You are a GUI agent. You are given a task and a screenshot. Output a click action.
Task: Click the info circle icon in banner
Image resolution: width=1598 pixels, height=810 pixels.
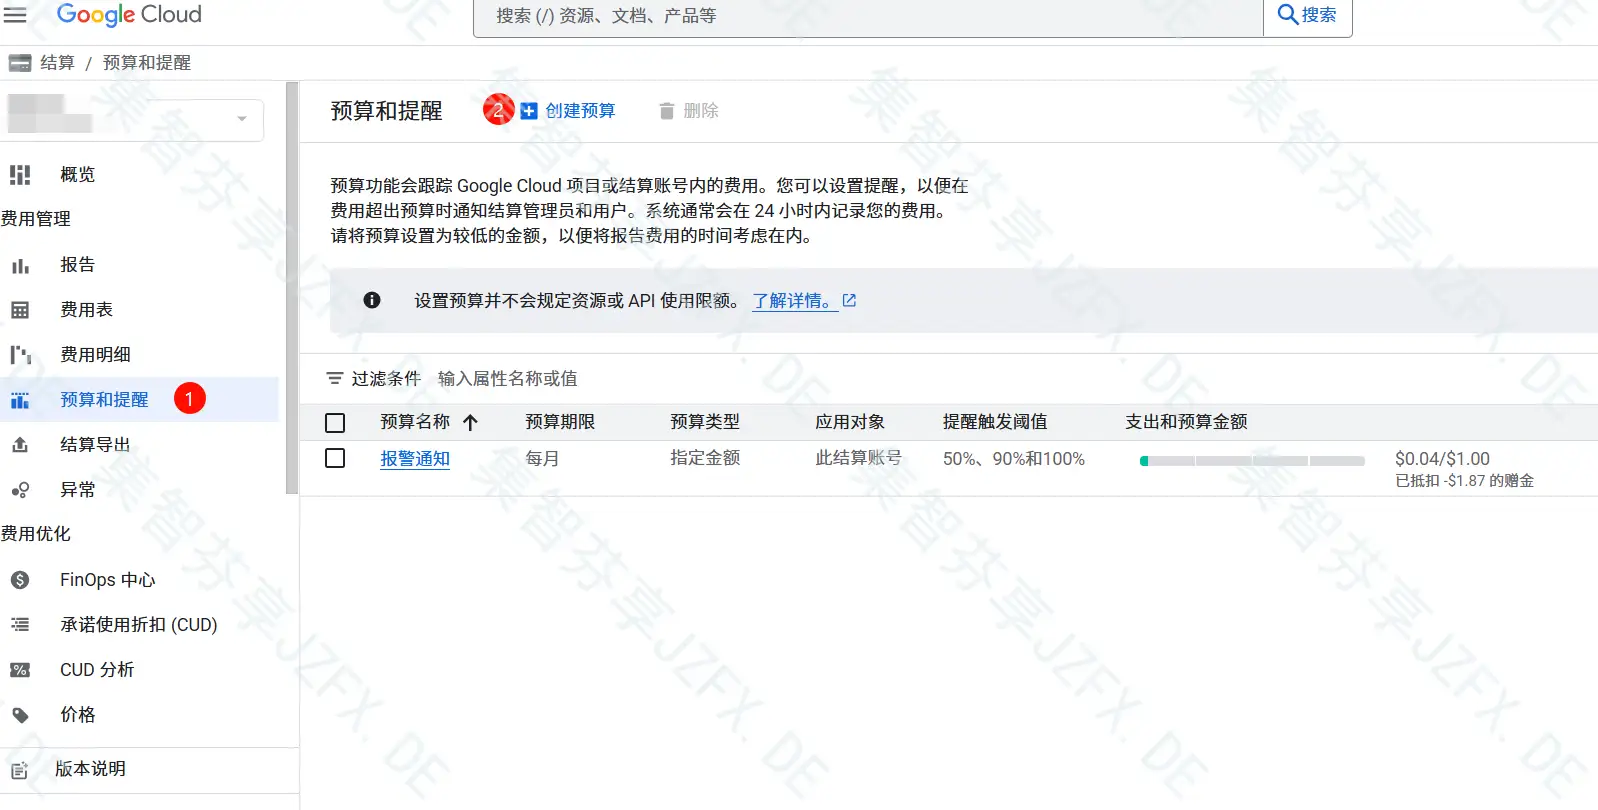[x=372, y=300]
